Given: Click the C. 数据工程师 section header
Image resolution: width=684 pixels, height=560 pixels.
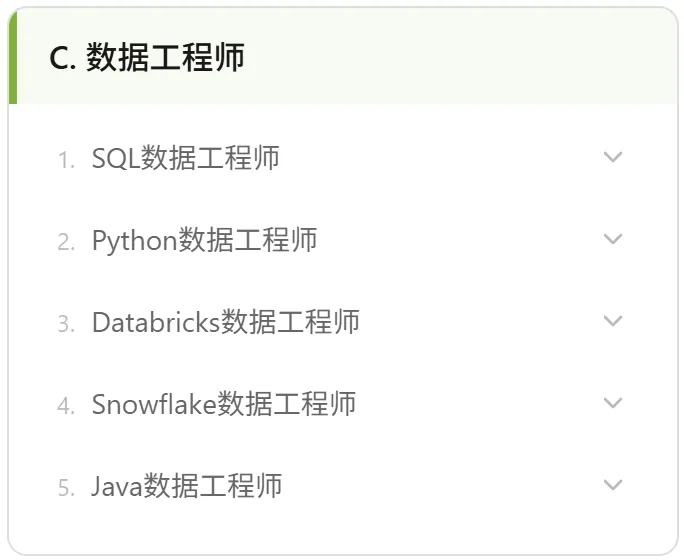Looking at the screenshot, I should coord(147,57).
